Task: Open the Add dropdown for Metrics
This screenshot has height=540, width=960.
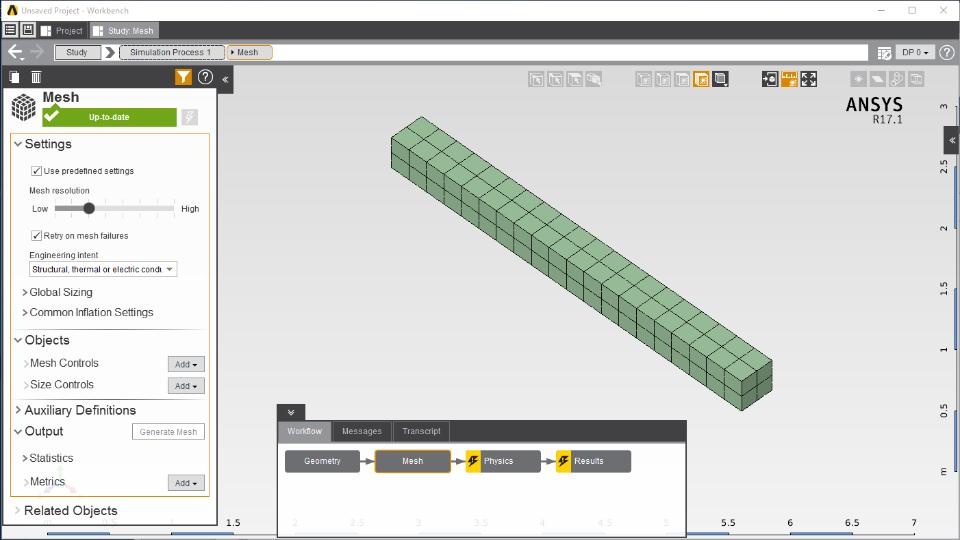Action: point(186,483)
